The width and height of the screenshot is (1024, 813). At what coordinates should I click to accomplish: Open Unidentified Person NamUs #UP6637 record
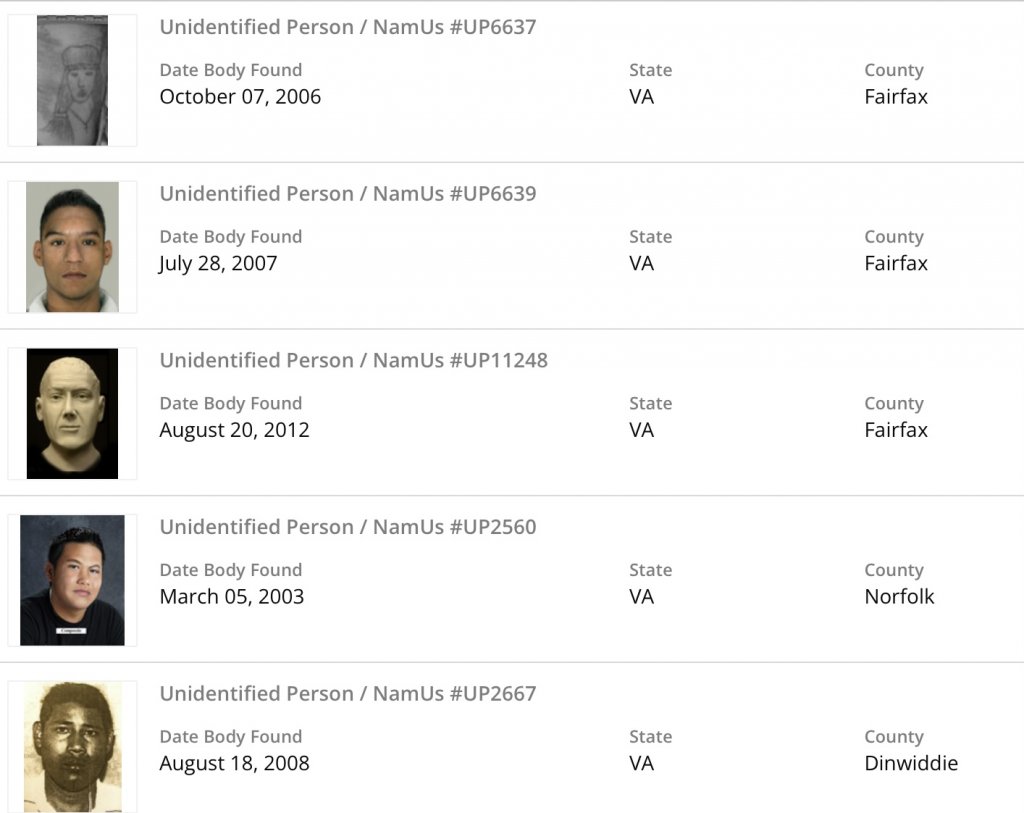coord(348,27)
